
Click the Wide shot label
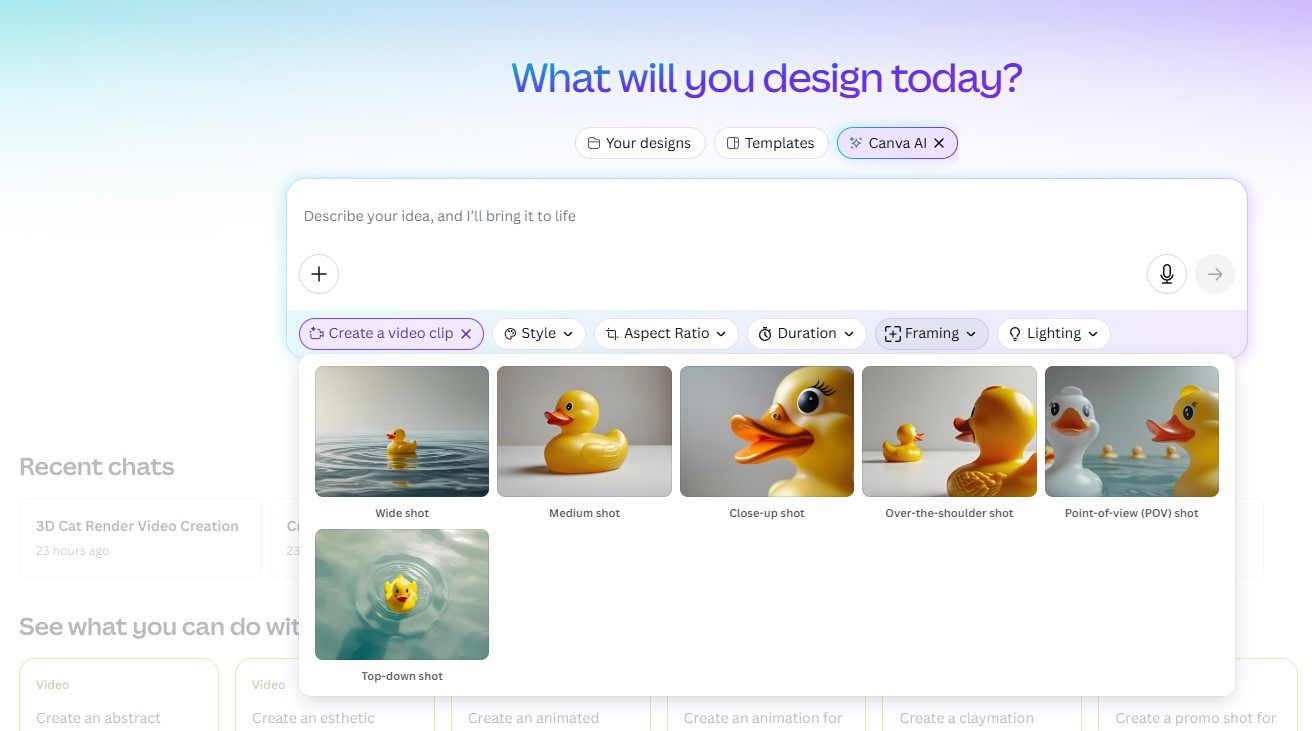point(402,513)
